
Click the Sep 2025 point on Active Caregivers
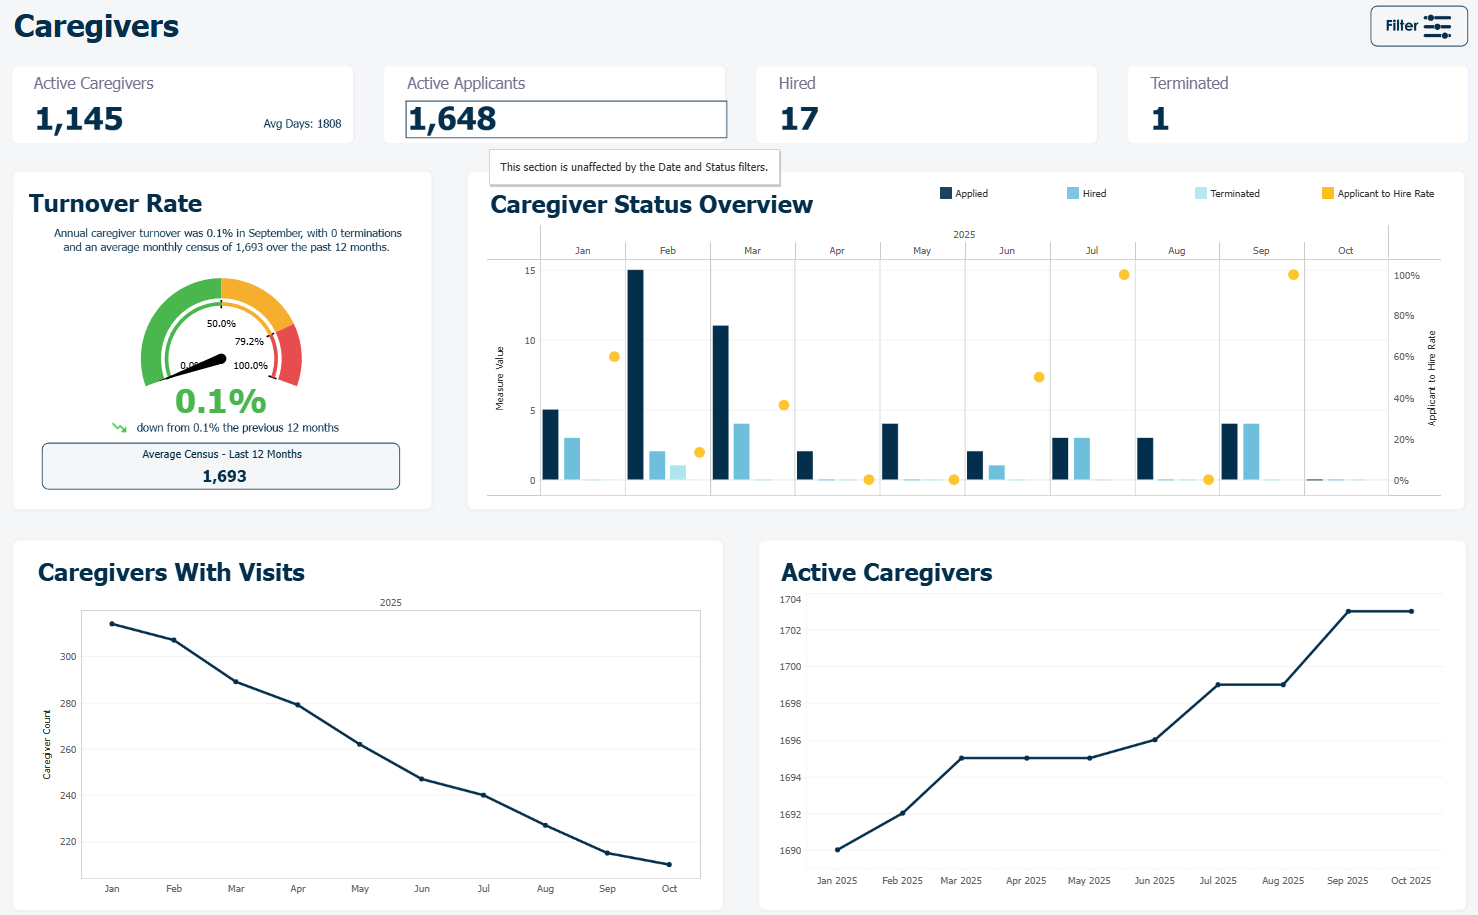coord(1348,611)
